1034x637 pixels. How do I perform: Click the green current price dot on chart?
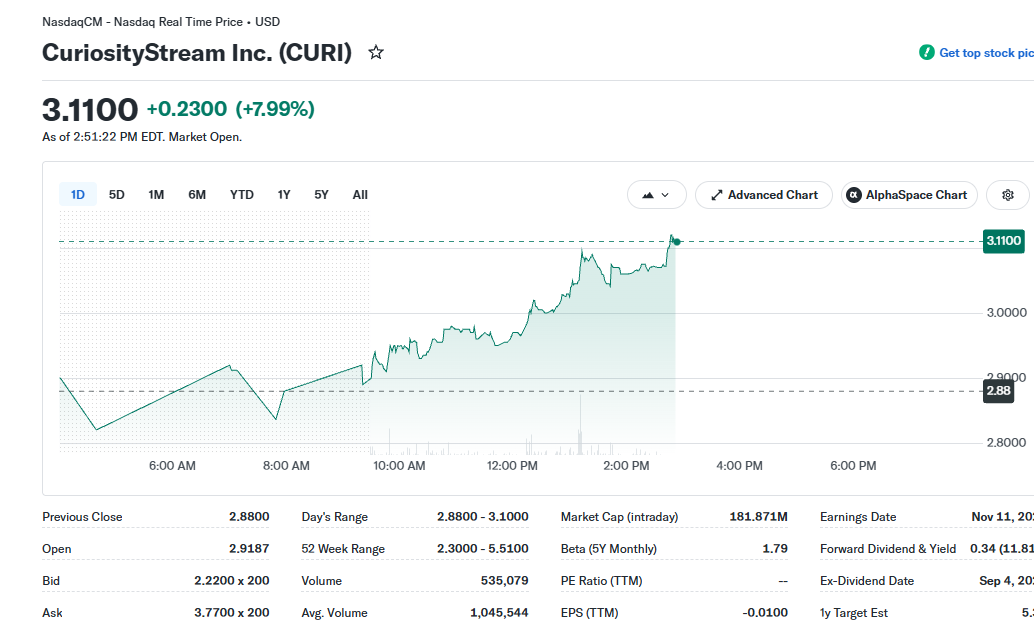click(x=677, y=242)
